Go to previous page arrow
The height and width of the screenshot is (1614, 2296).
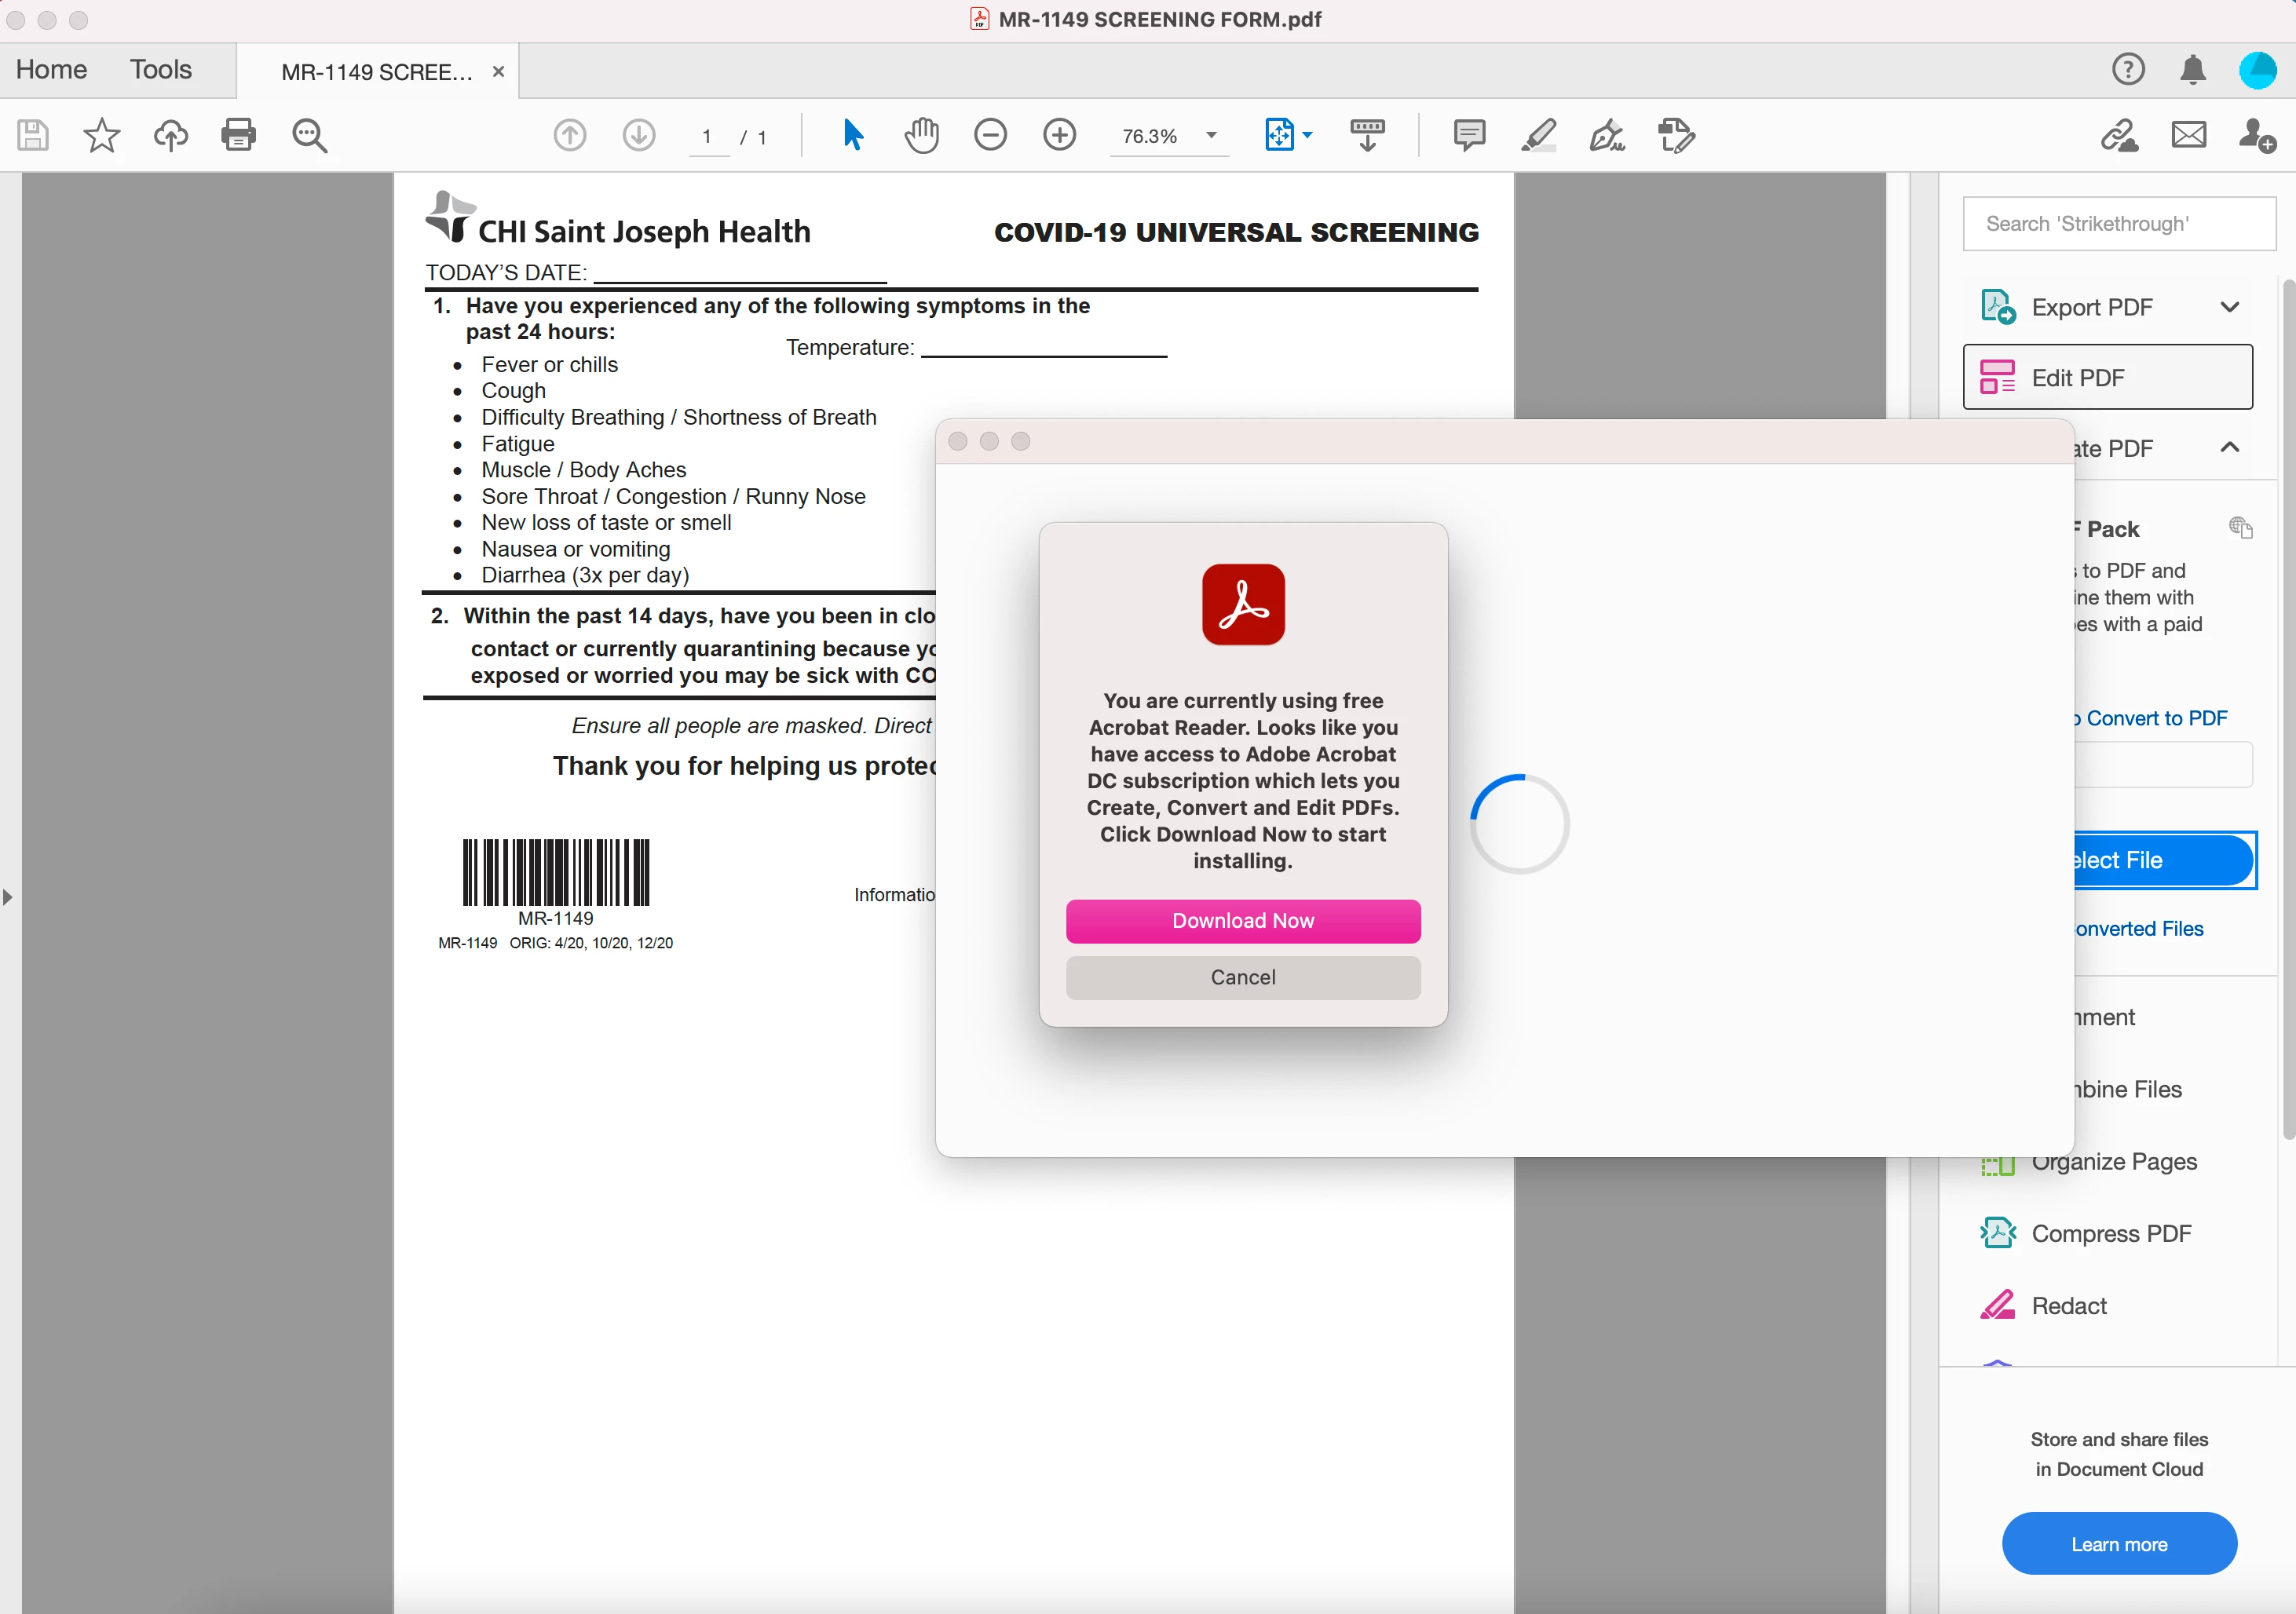570,135
